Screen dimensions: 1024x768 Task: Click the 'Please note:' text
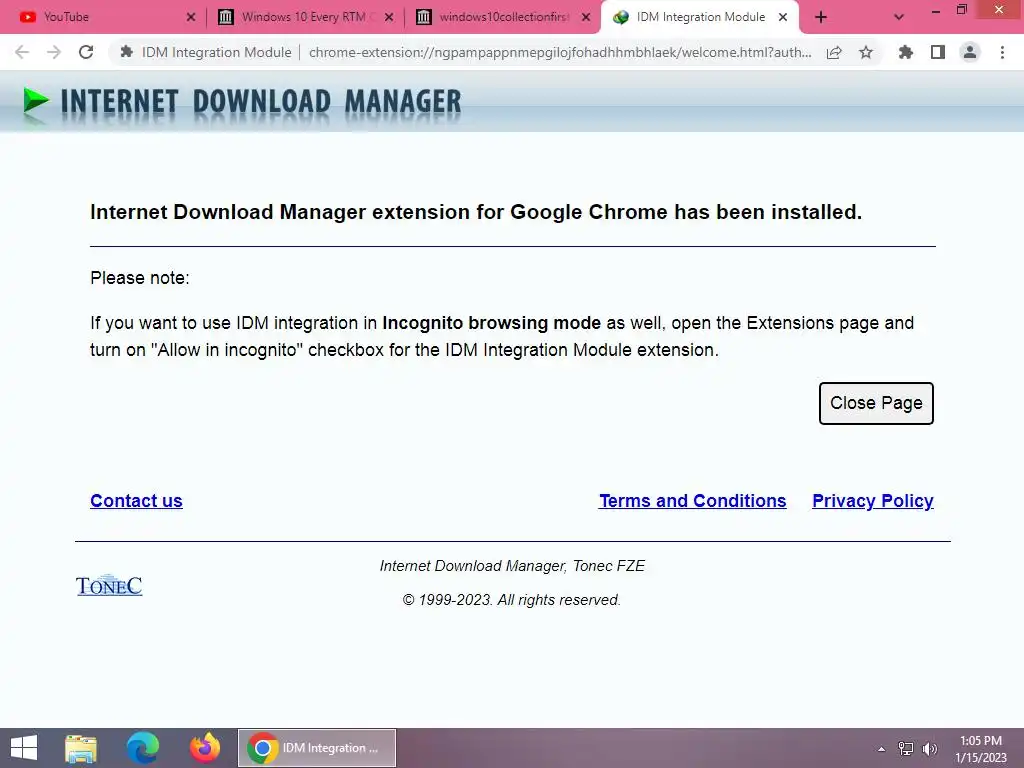pyautogui.click(x=140, y=278)
